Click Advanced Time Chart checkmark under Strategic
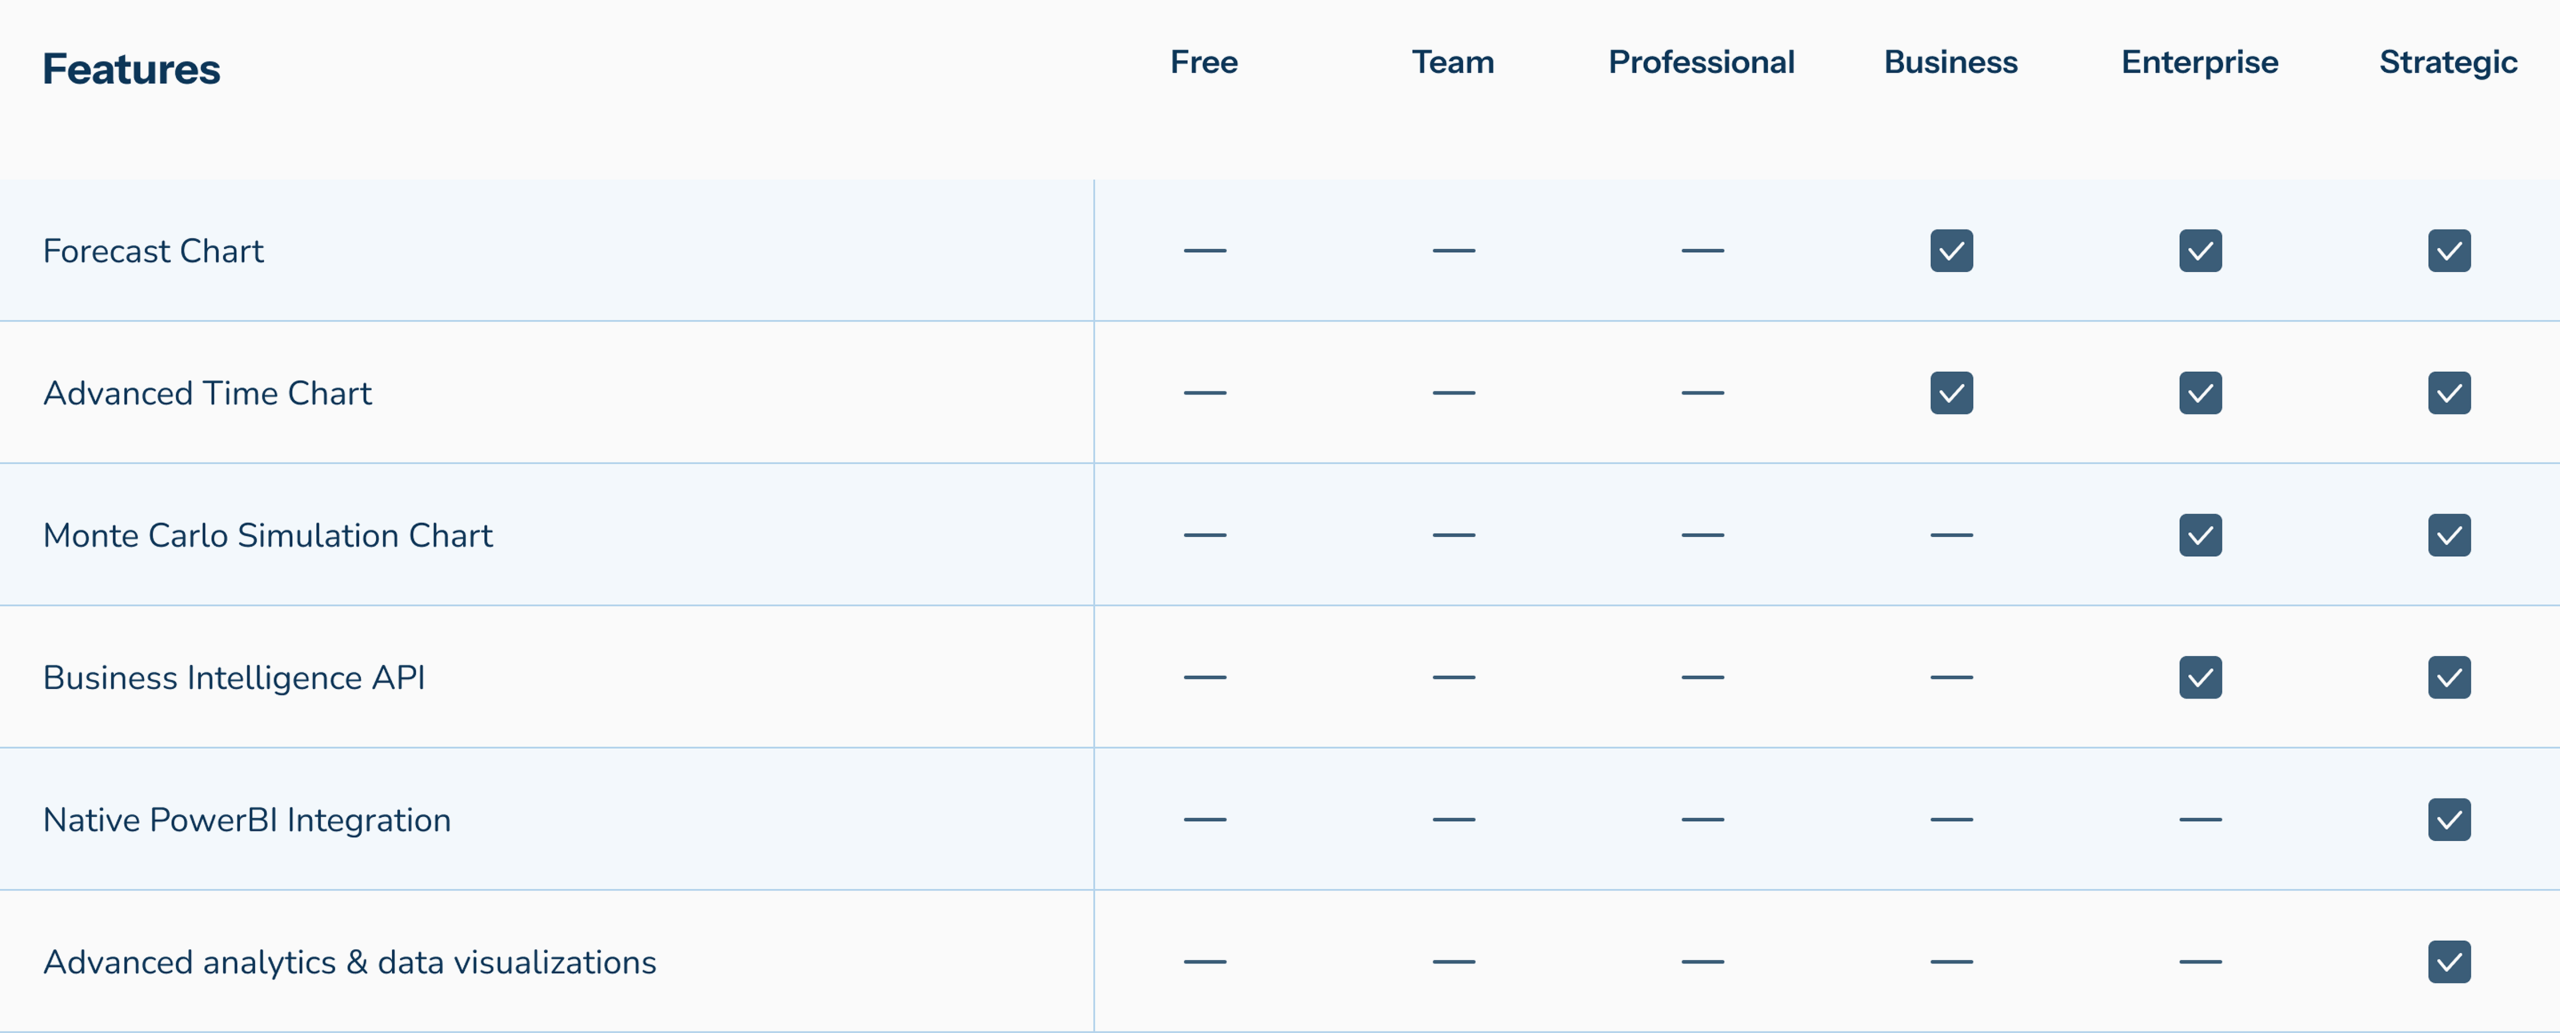 click(x=2449, y=393)
